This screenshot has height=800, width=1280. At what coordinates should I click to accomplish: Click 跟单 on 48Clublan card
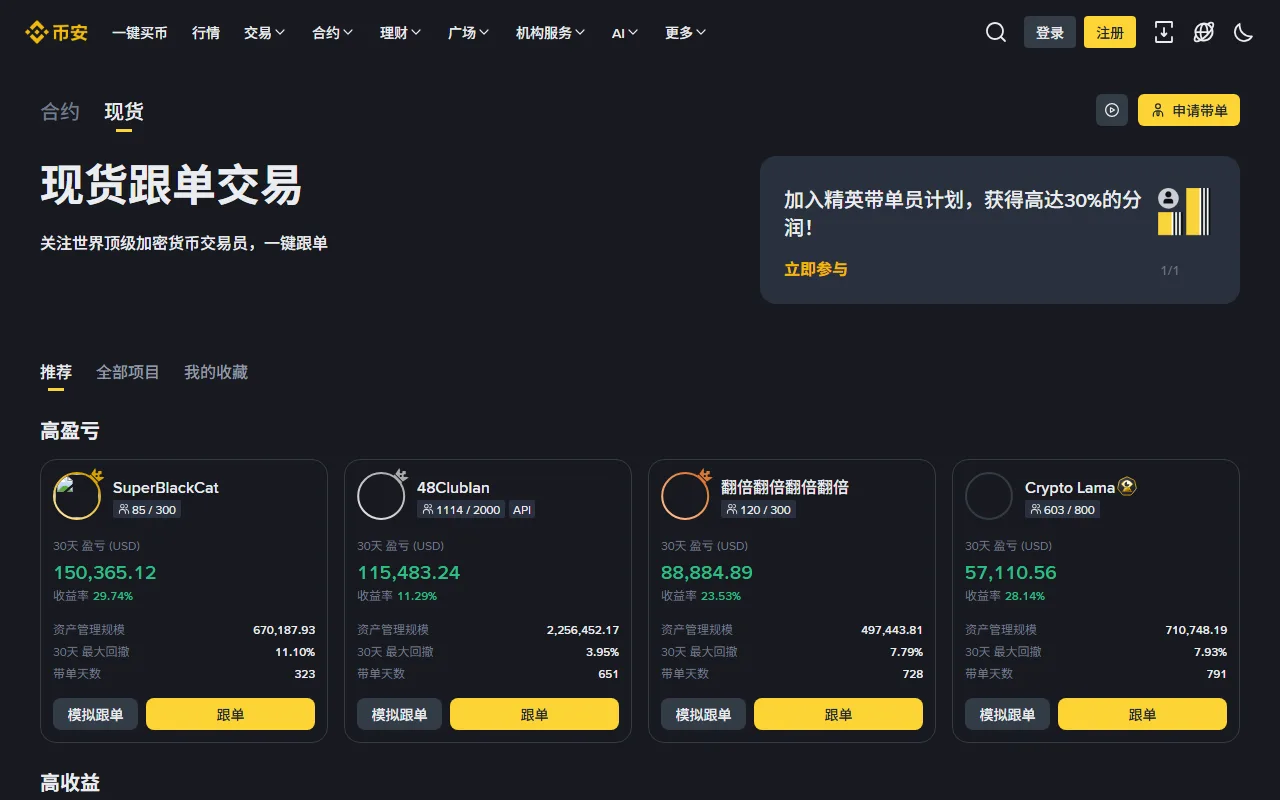pos(534,714)
